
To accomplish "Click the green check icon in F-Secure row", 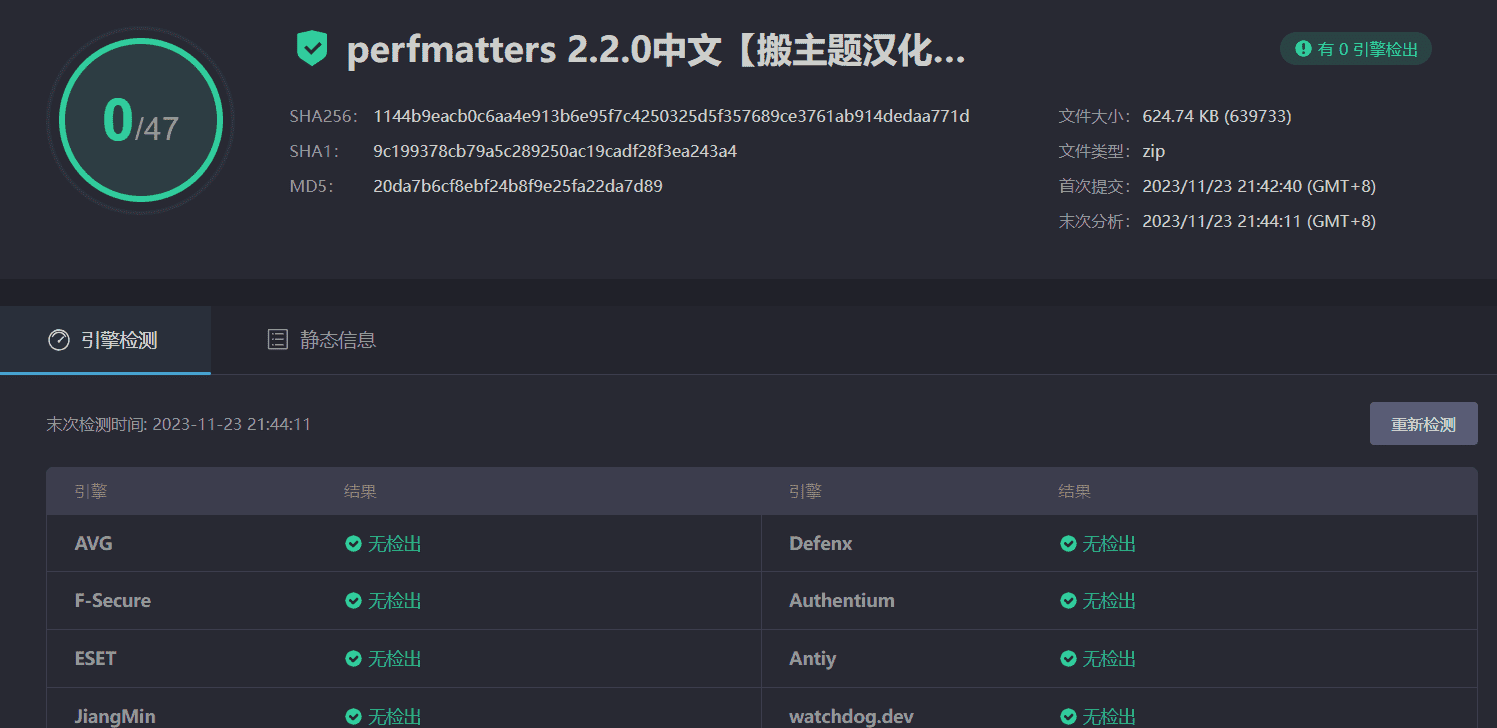I will pyautogui.click(x=353, y=601).
